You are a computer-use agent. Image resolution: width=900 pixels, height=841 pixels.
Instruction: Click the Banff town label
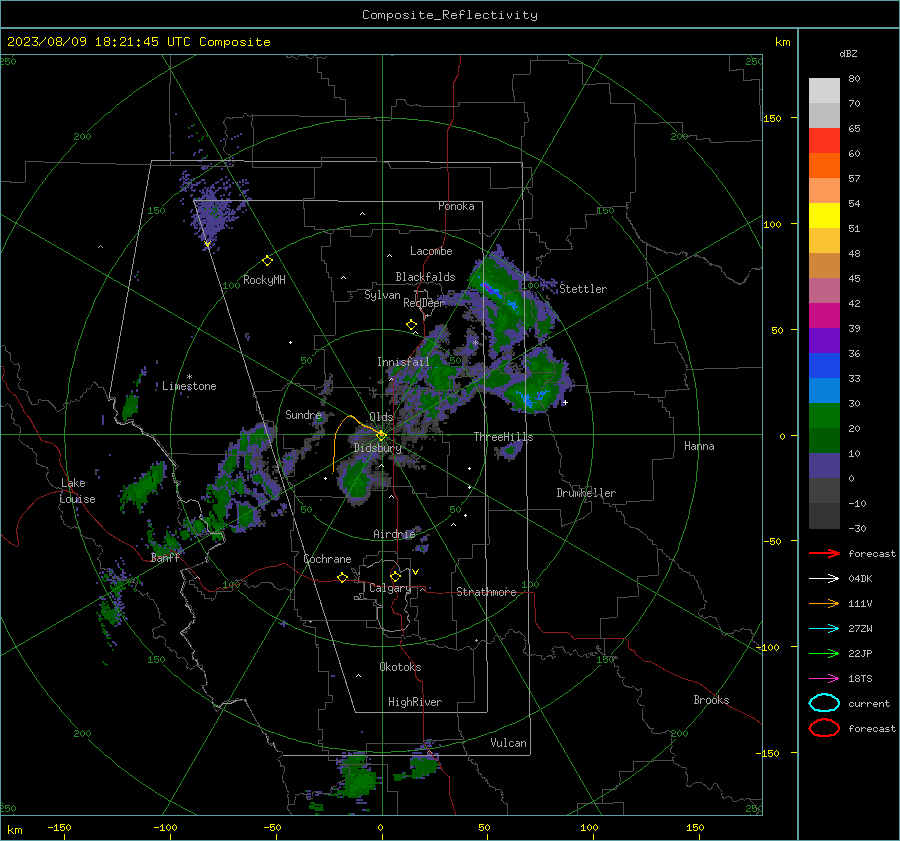pyautogui.click(x=165, y=558)
